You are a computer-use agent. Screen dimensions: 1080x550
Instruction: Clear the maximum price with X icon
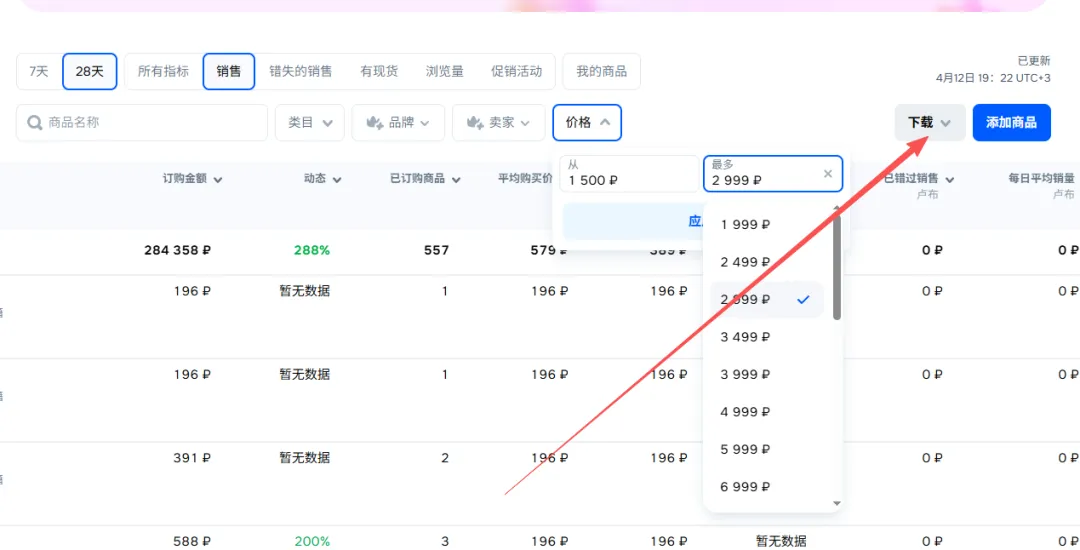click(828, 173)
